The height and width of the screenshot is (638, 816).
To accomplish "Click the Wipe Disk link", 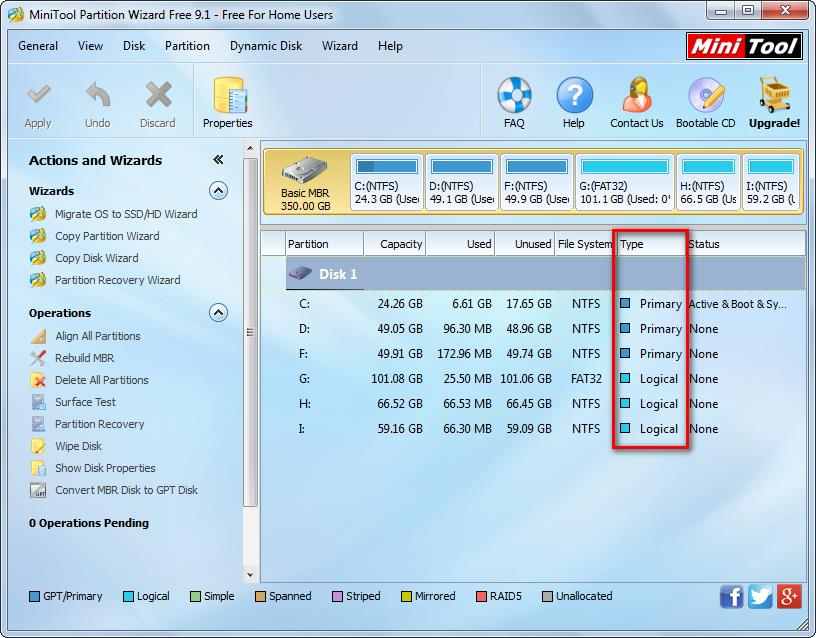I will point(79,446).
